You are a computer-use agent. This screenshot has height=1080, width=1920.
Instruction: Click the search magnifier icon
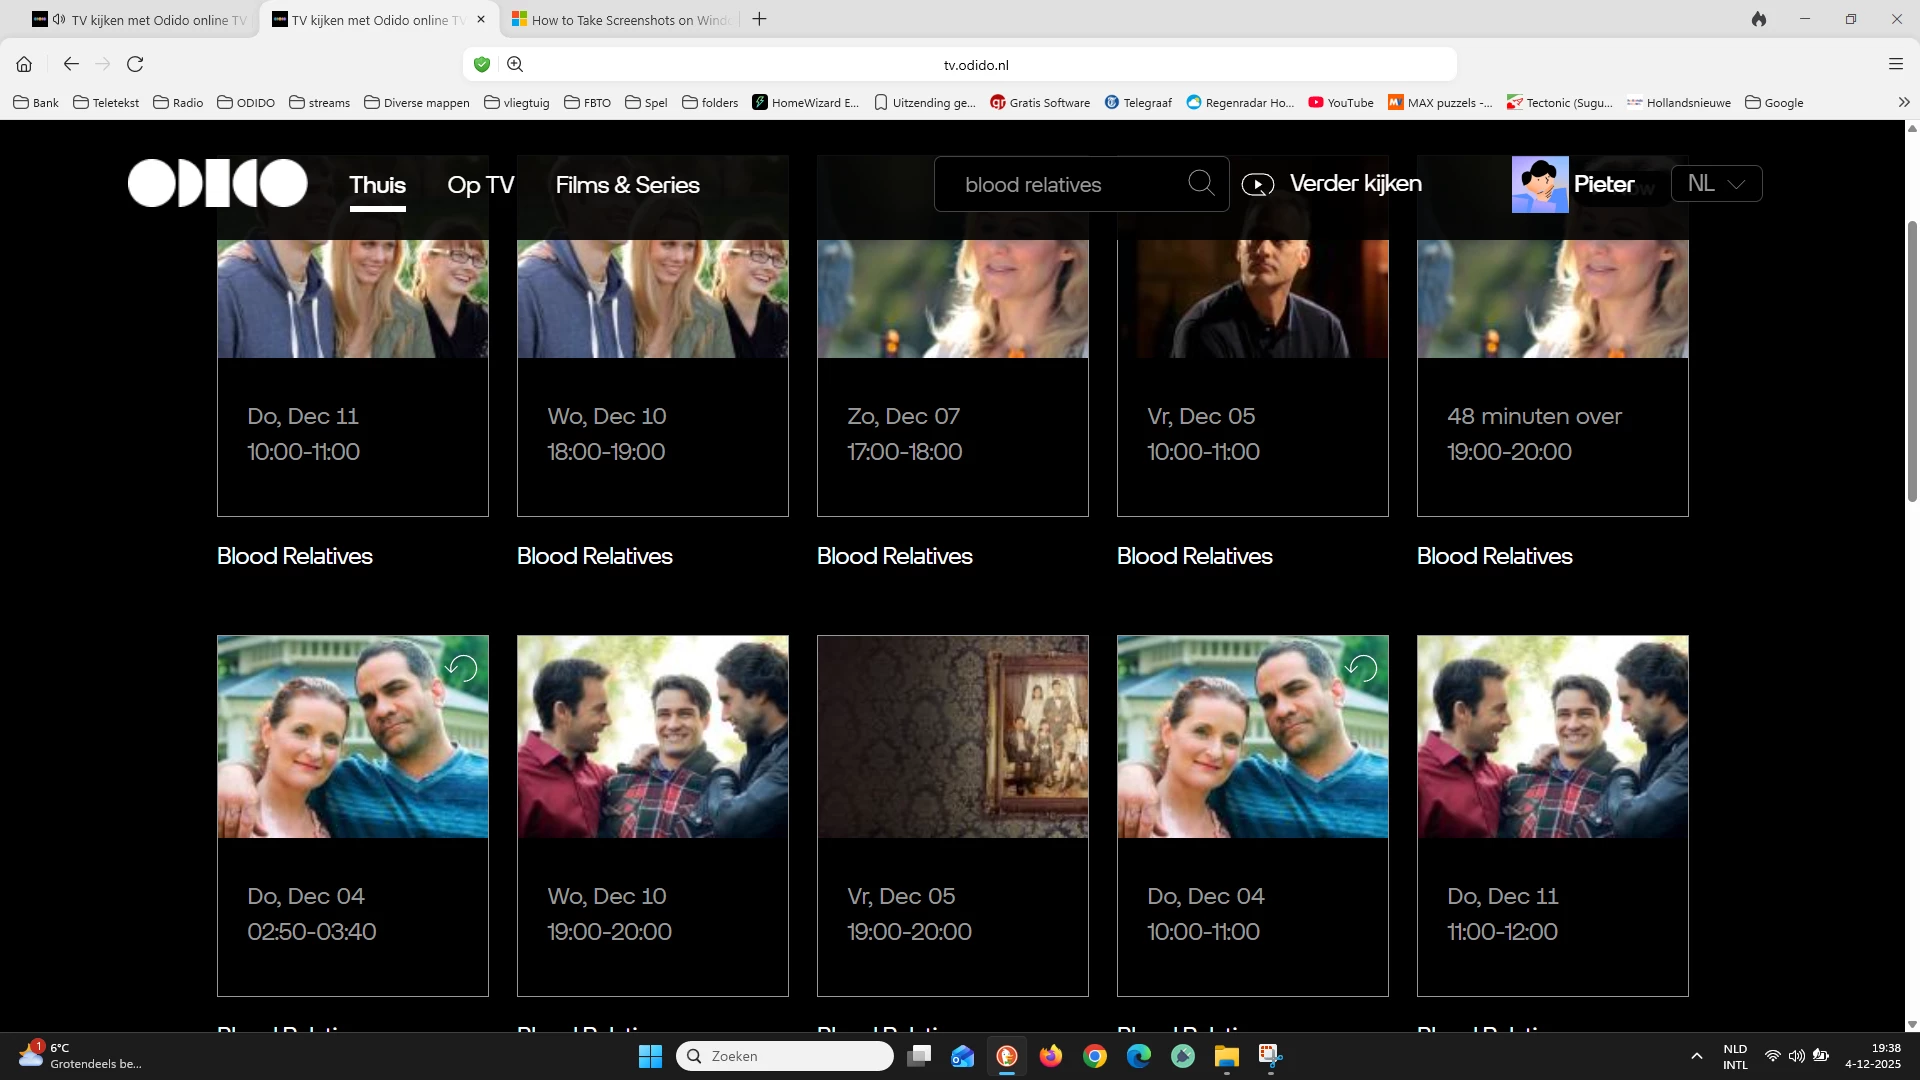[x=1201, y=183]
